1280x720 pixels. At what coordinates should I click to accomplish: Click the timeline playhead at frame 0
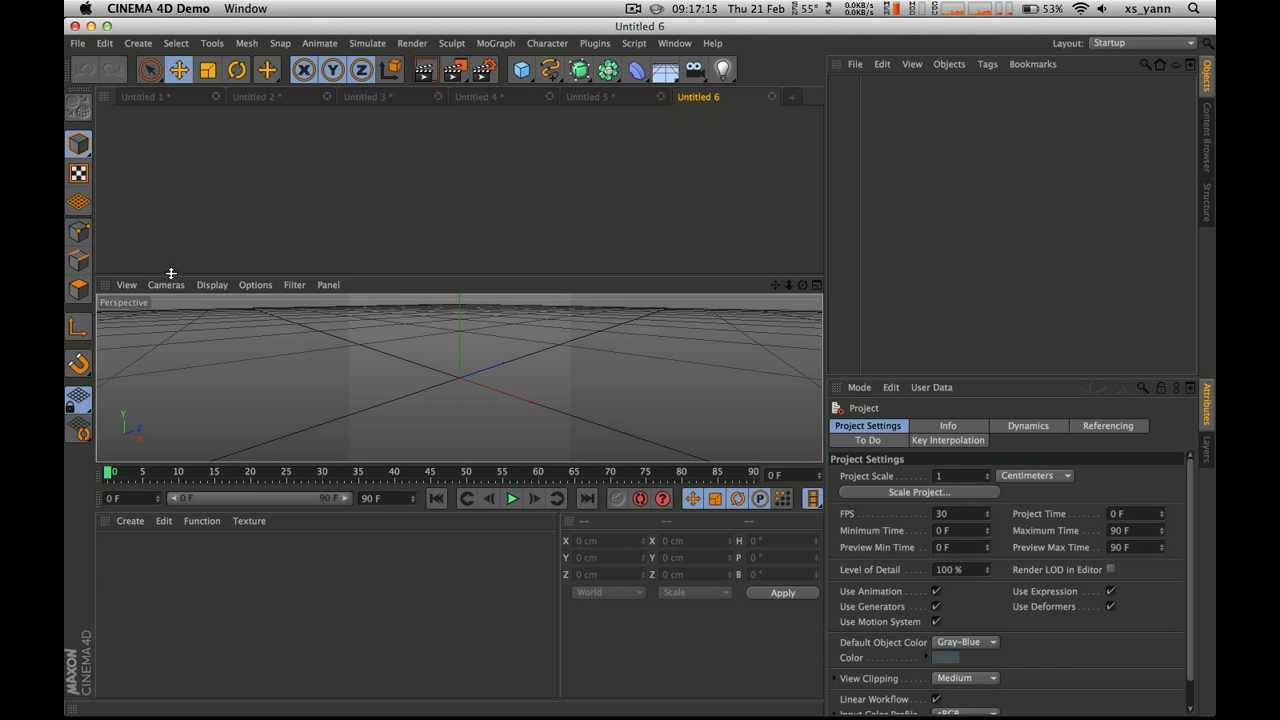pyautogui.click(x=108, y=472)
